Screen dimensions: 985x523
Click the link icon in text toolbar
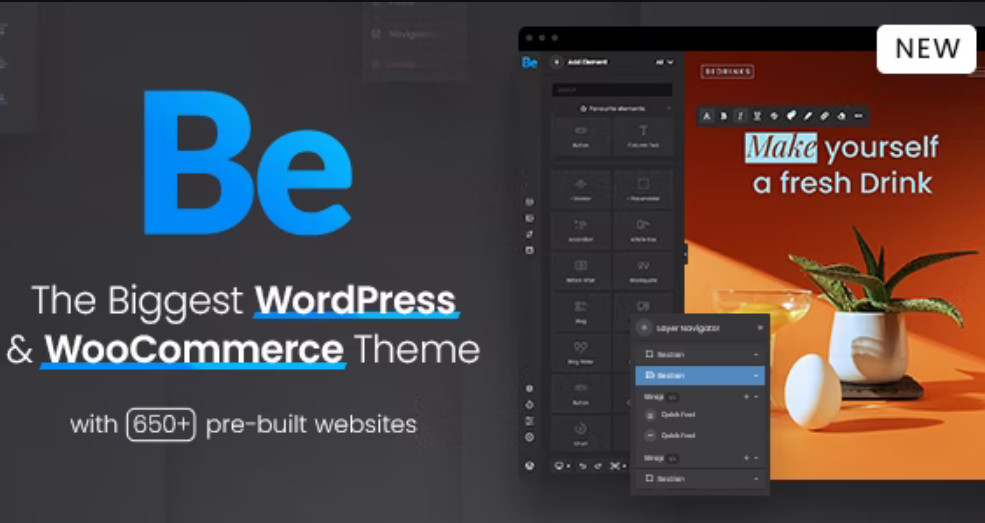tap(825, 116)
